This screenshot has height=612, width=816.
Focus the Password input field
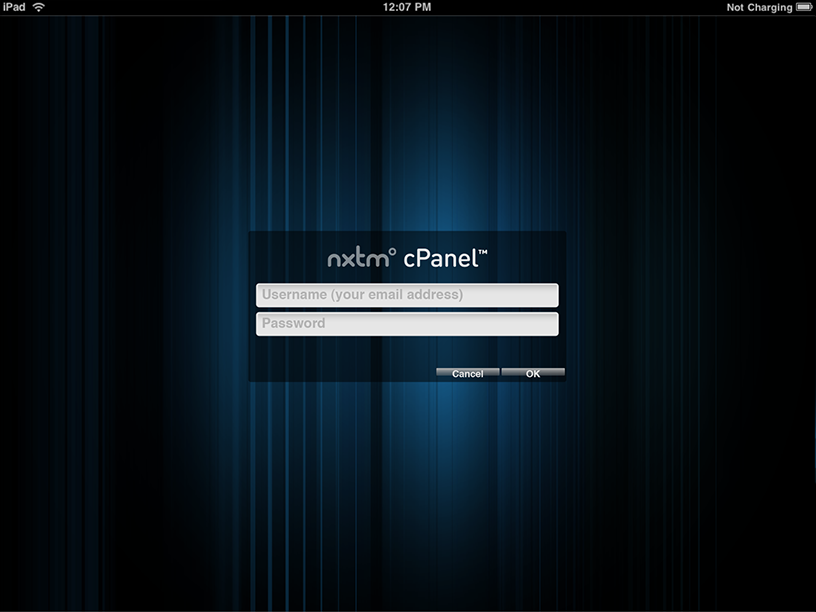[407, 324]
